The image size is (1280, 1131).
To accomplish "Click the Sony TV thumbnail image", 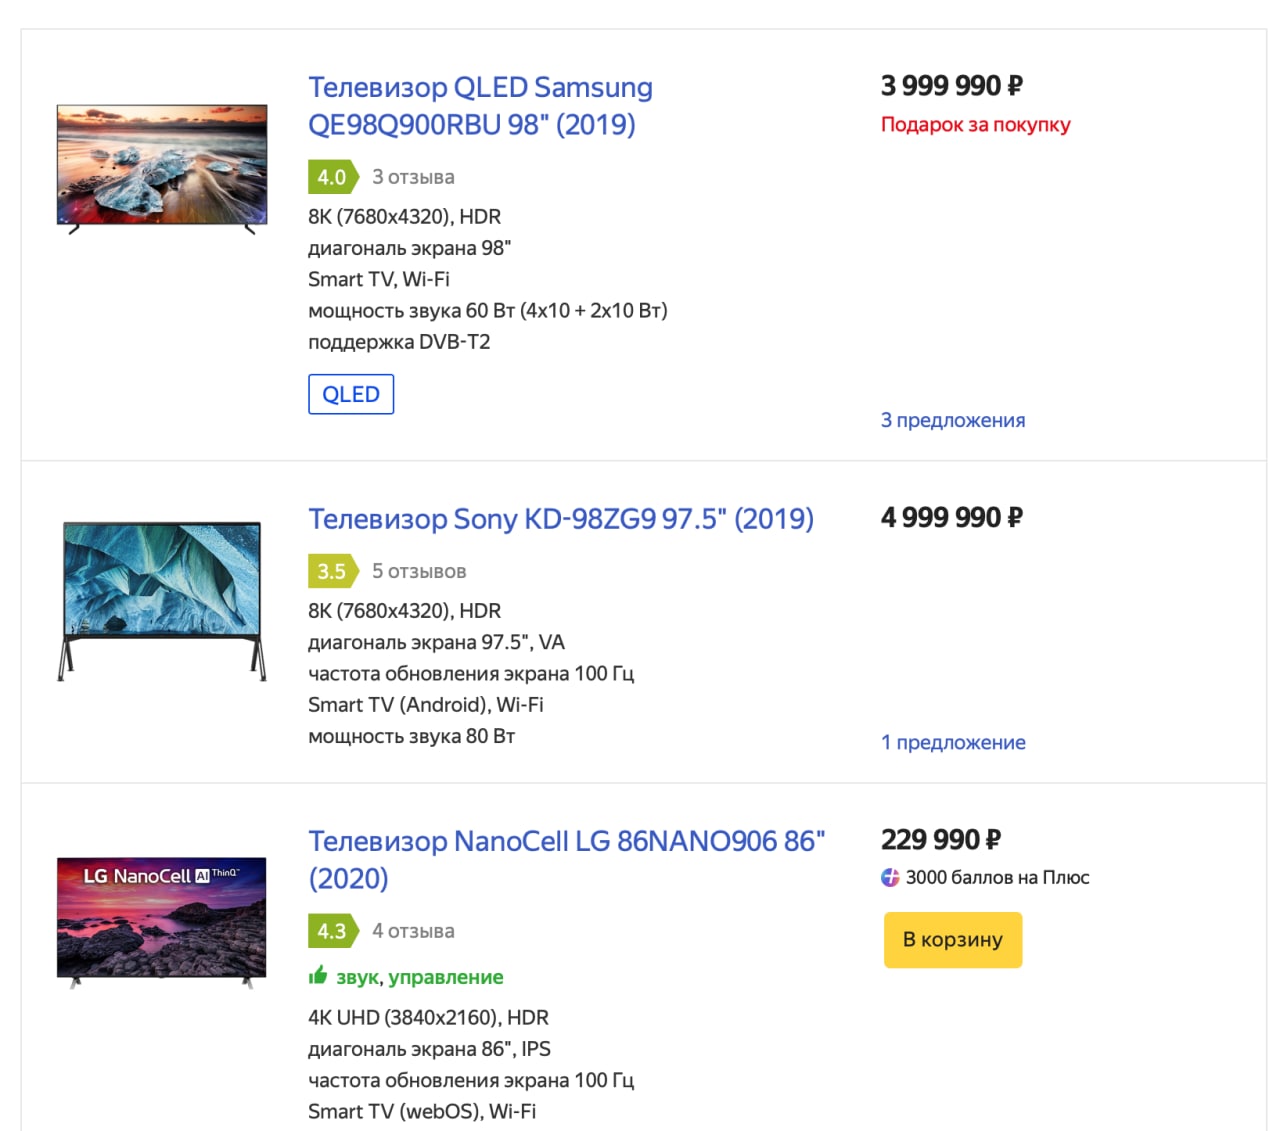I will 162,600.
